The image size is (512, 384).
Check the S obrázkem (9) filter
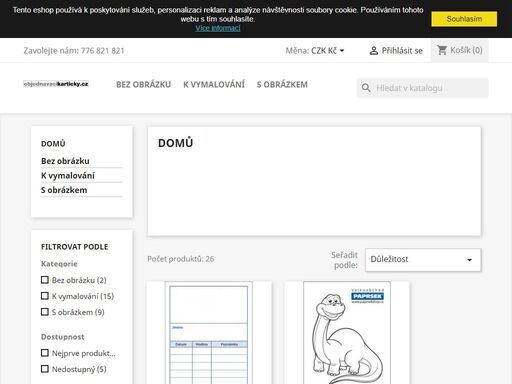point(45,312)
